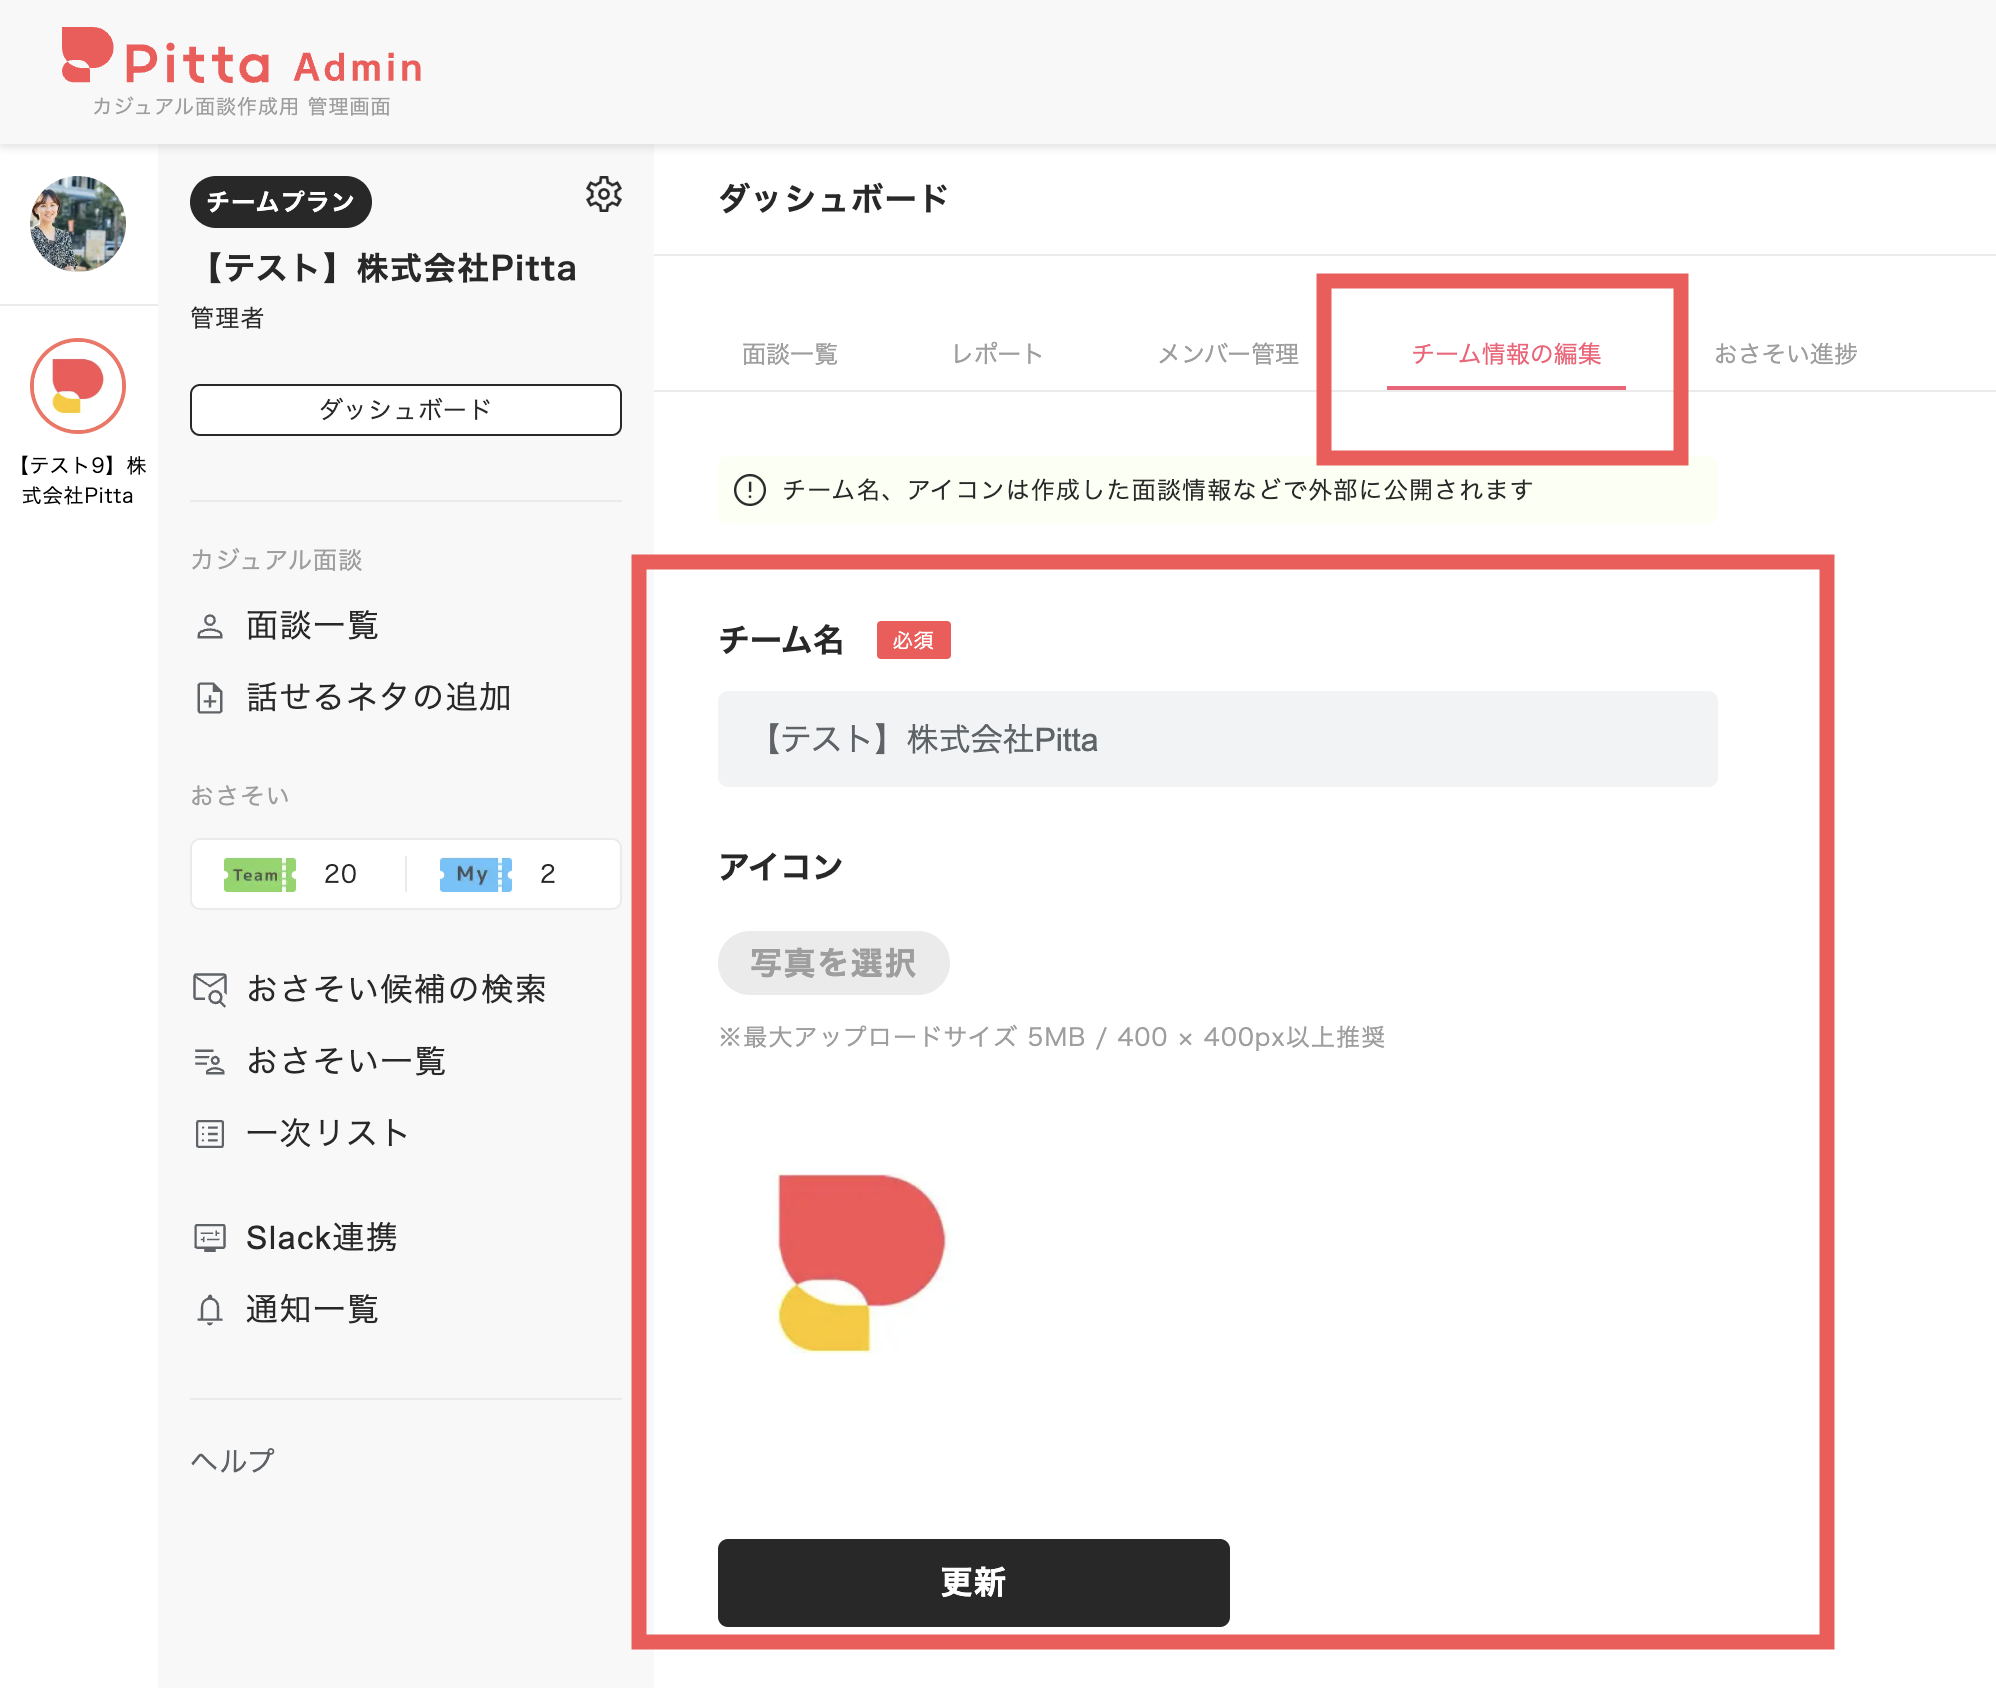Click the green Team ticket icon
The height and width of the screenshot is (1688, 1996).
coord(260,875)
